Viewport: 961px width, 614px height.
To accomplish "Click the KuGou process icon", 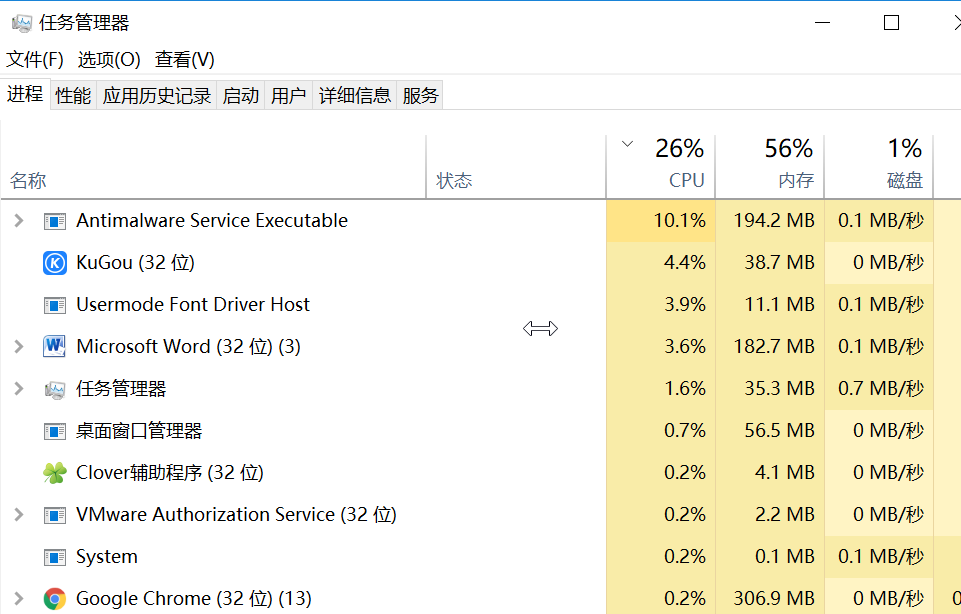I will point(55,263).
